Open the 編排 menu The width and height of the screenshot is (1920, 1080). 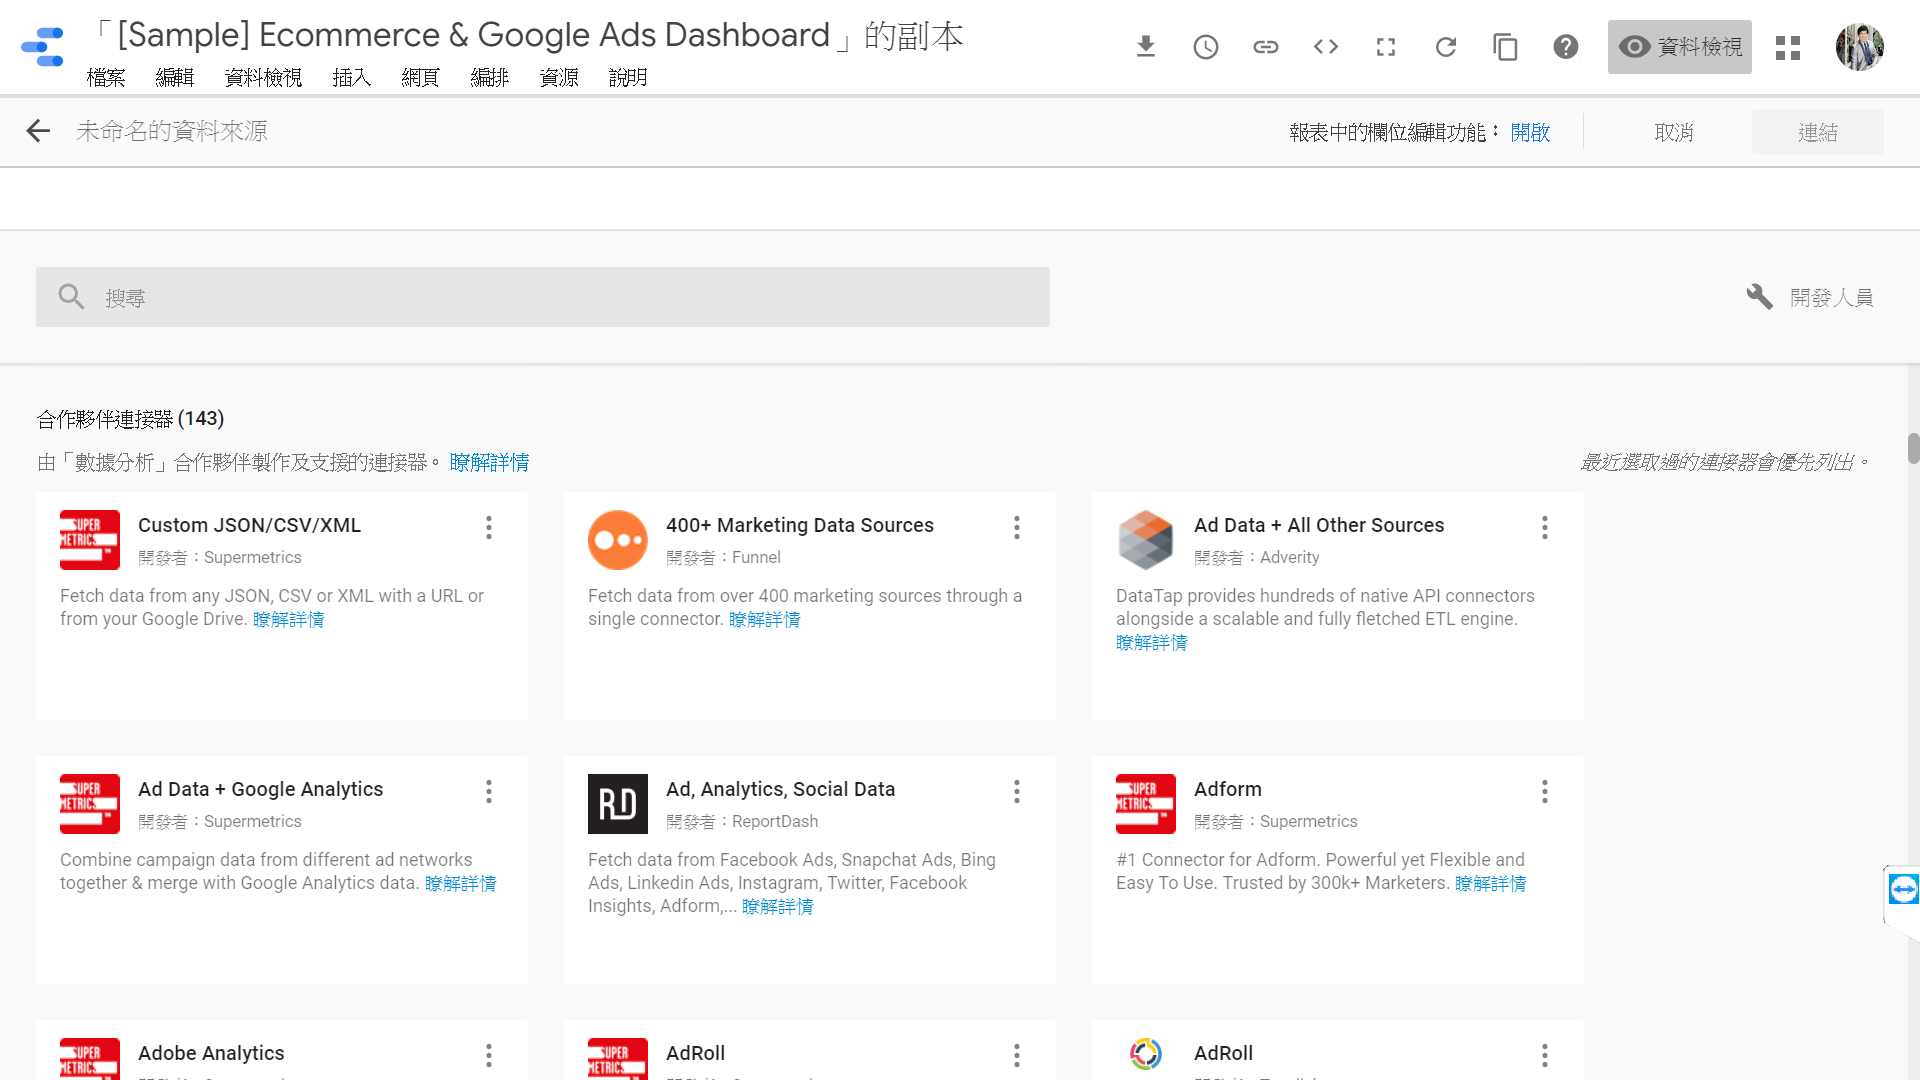pos(490,78)
